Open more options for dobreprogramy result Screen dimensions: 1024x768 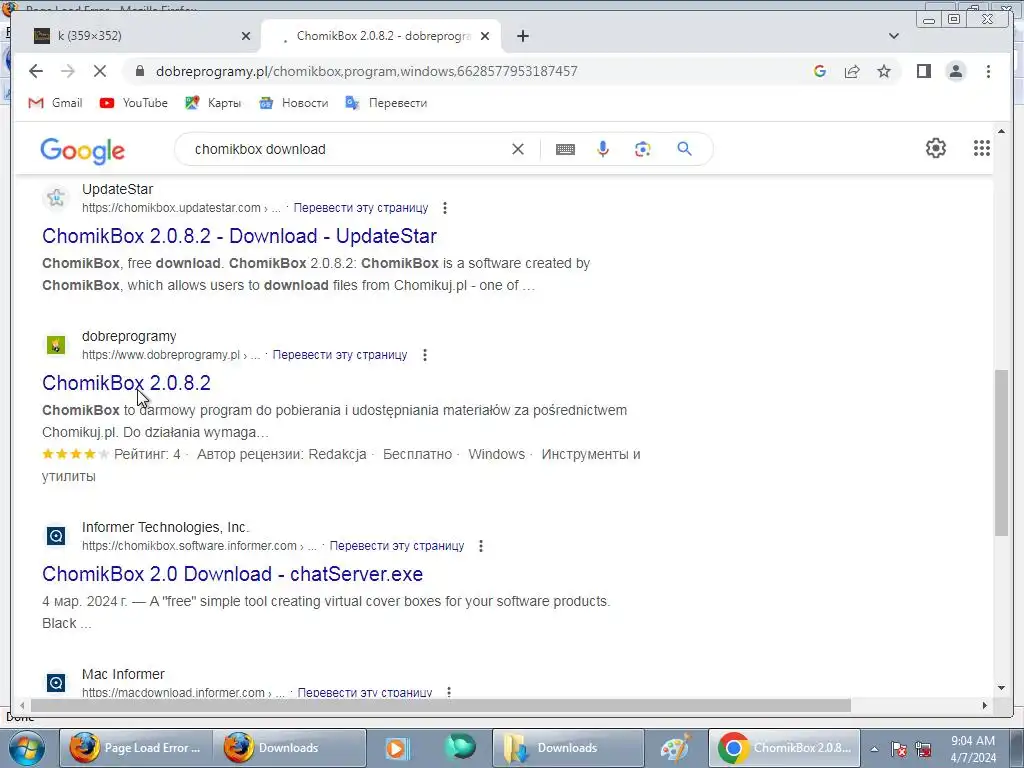click(x=424, y=355)
